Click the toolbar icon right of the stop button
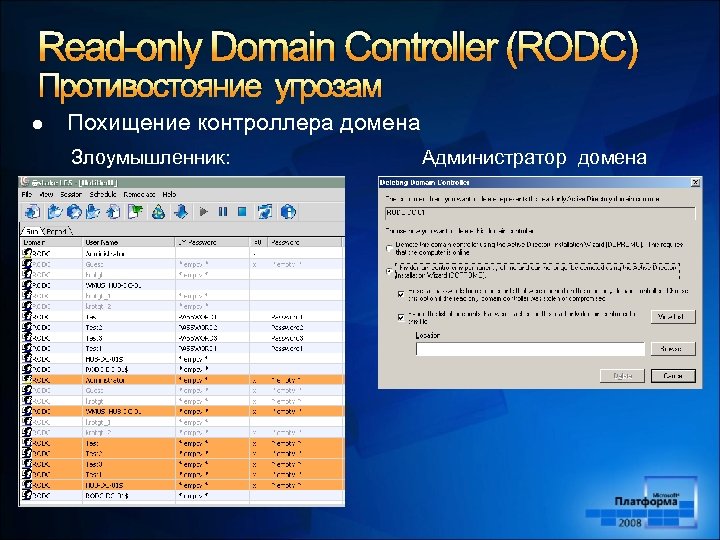Viewport: 720px width, 540px height. pos(265,212)
